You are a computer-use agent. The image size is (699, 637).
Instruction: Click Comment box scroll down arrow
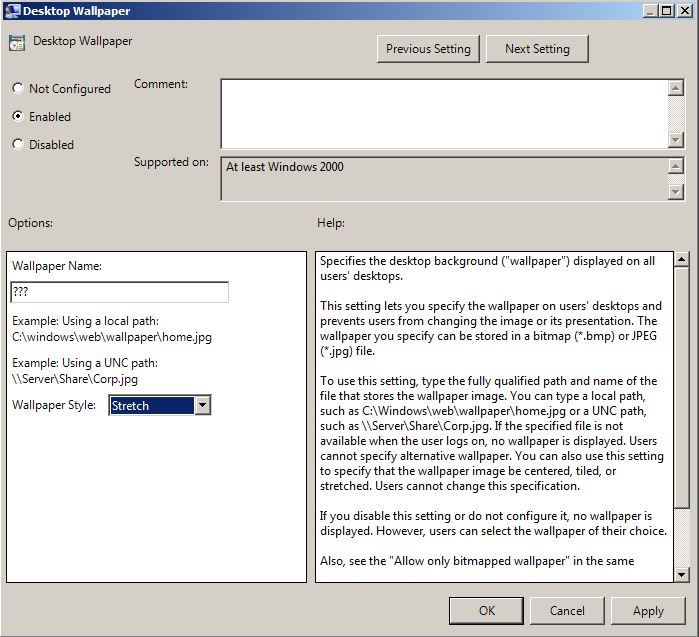click(676, 140)
